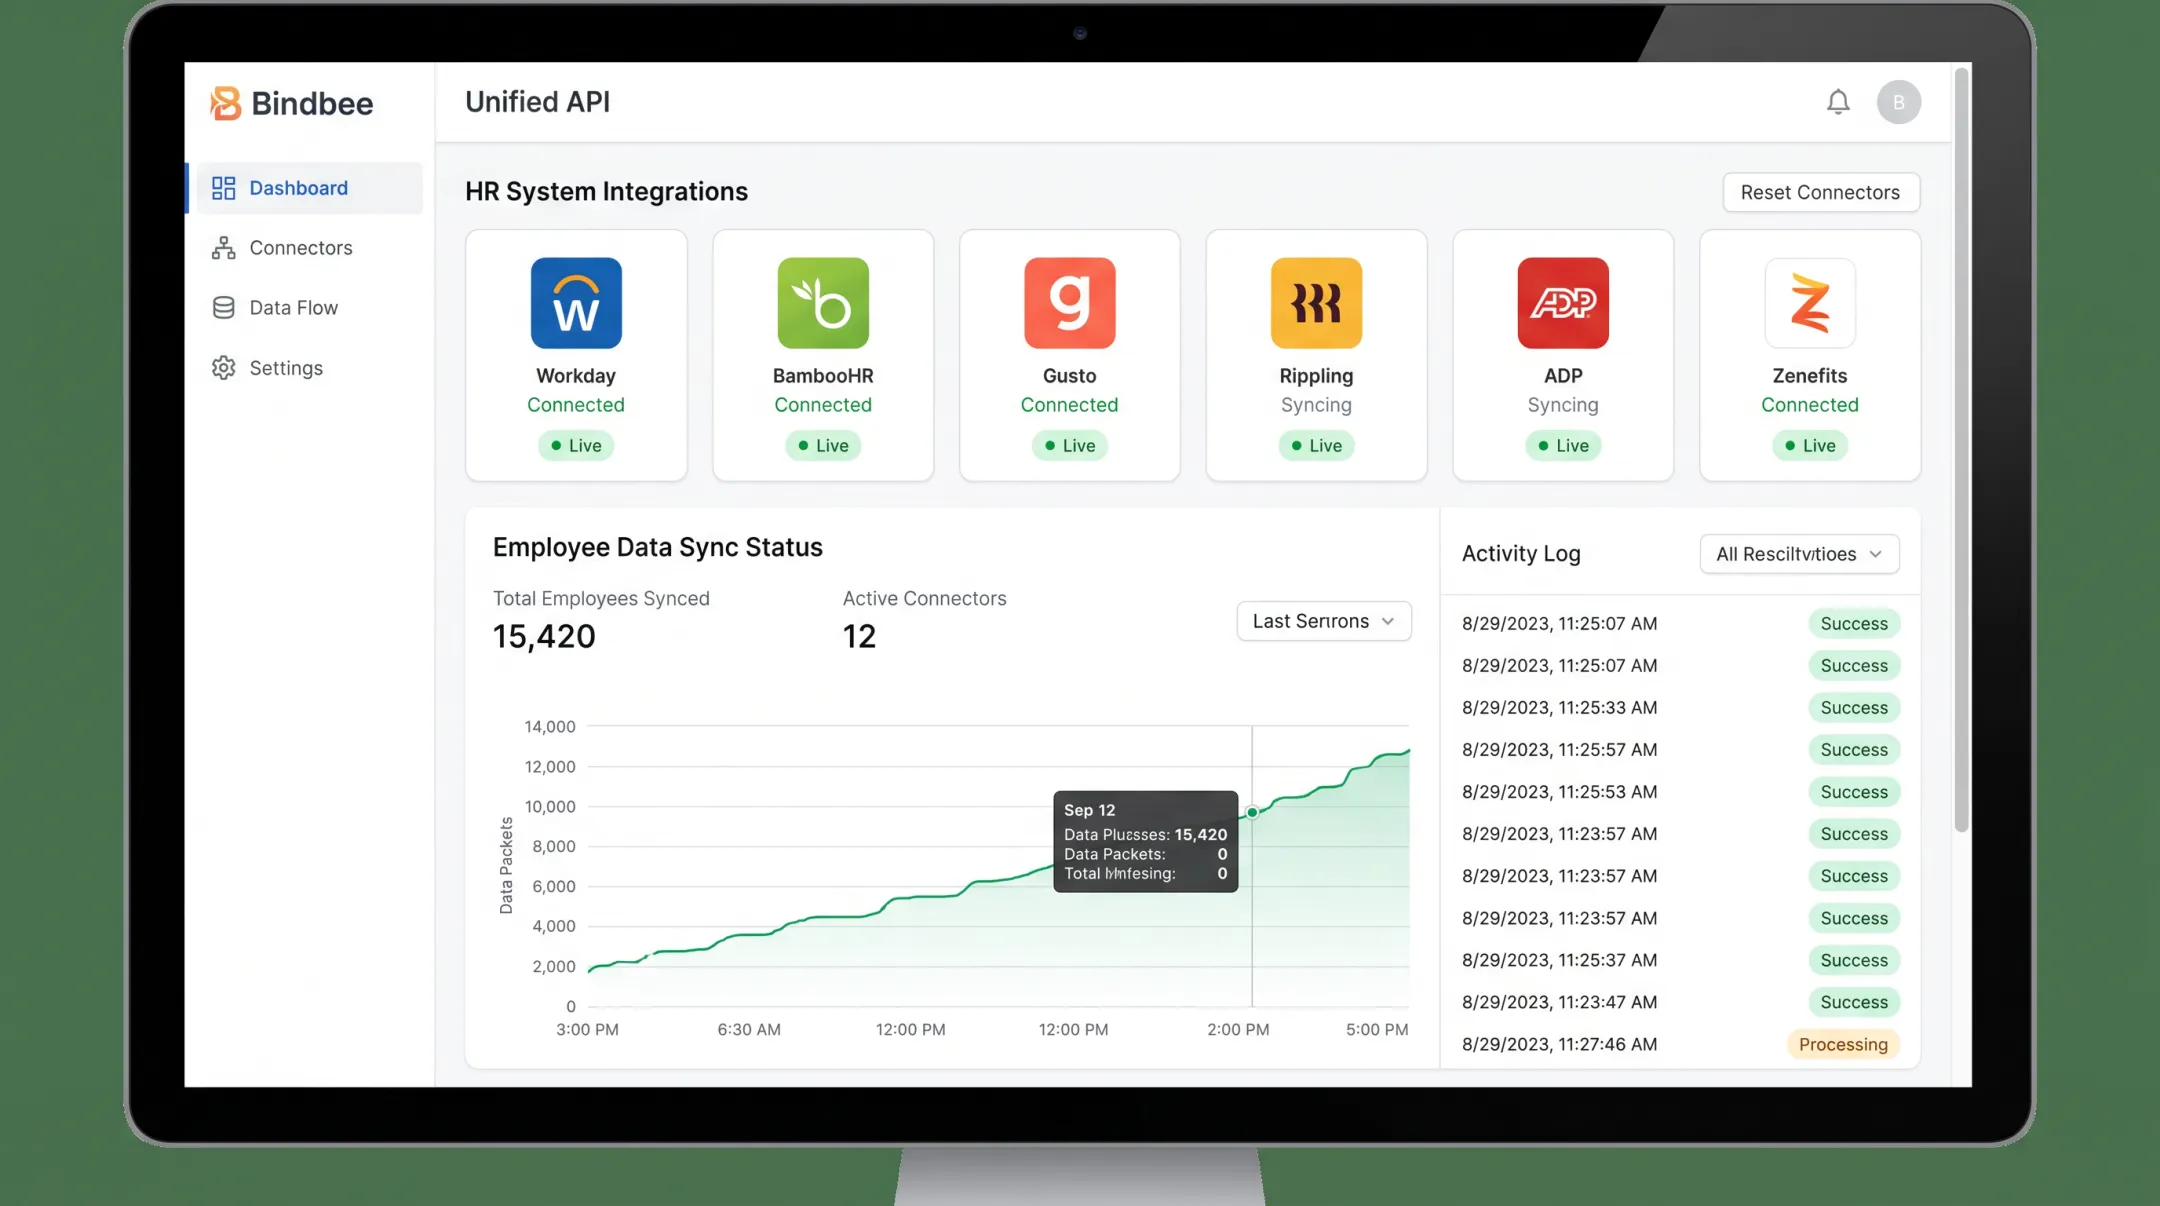
Task: Click Rippling's Live status badge
Action: [1316, 446]
